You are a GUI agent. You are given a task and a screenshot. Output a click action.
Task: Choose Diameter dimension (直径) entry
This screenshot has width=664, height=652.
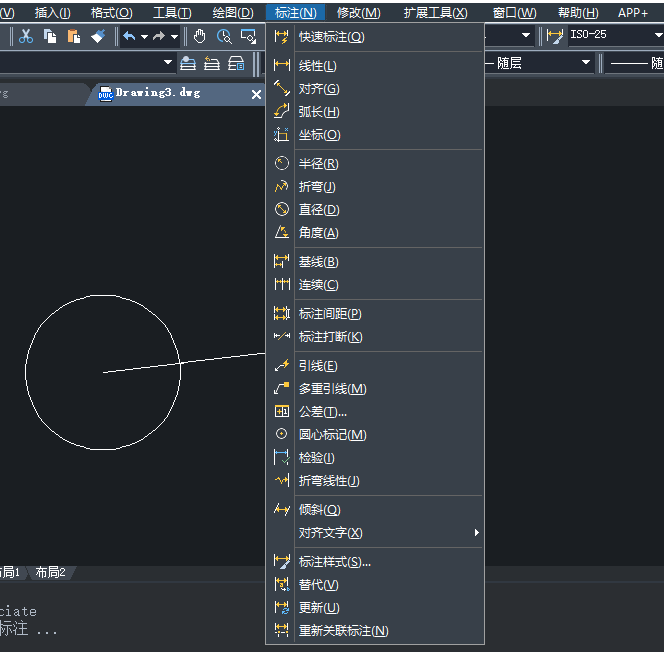click(318, 210)
